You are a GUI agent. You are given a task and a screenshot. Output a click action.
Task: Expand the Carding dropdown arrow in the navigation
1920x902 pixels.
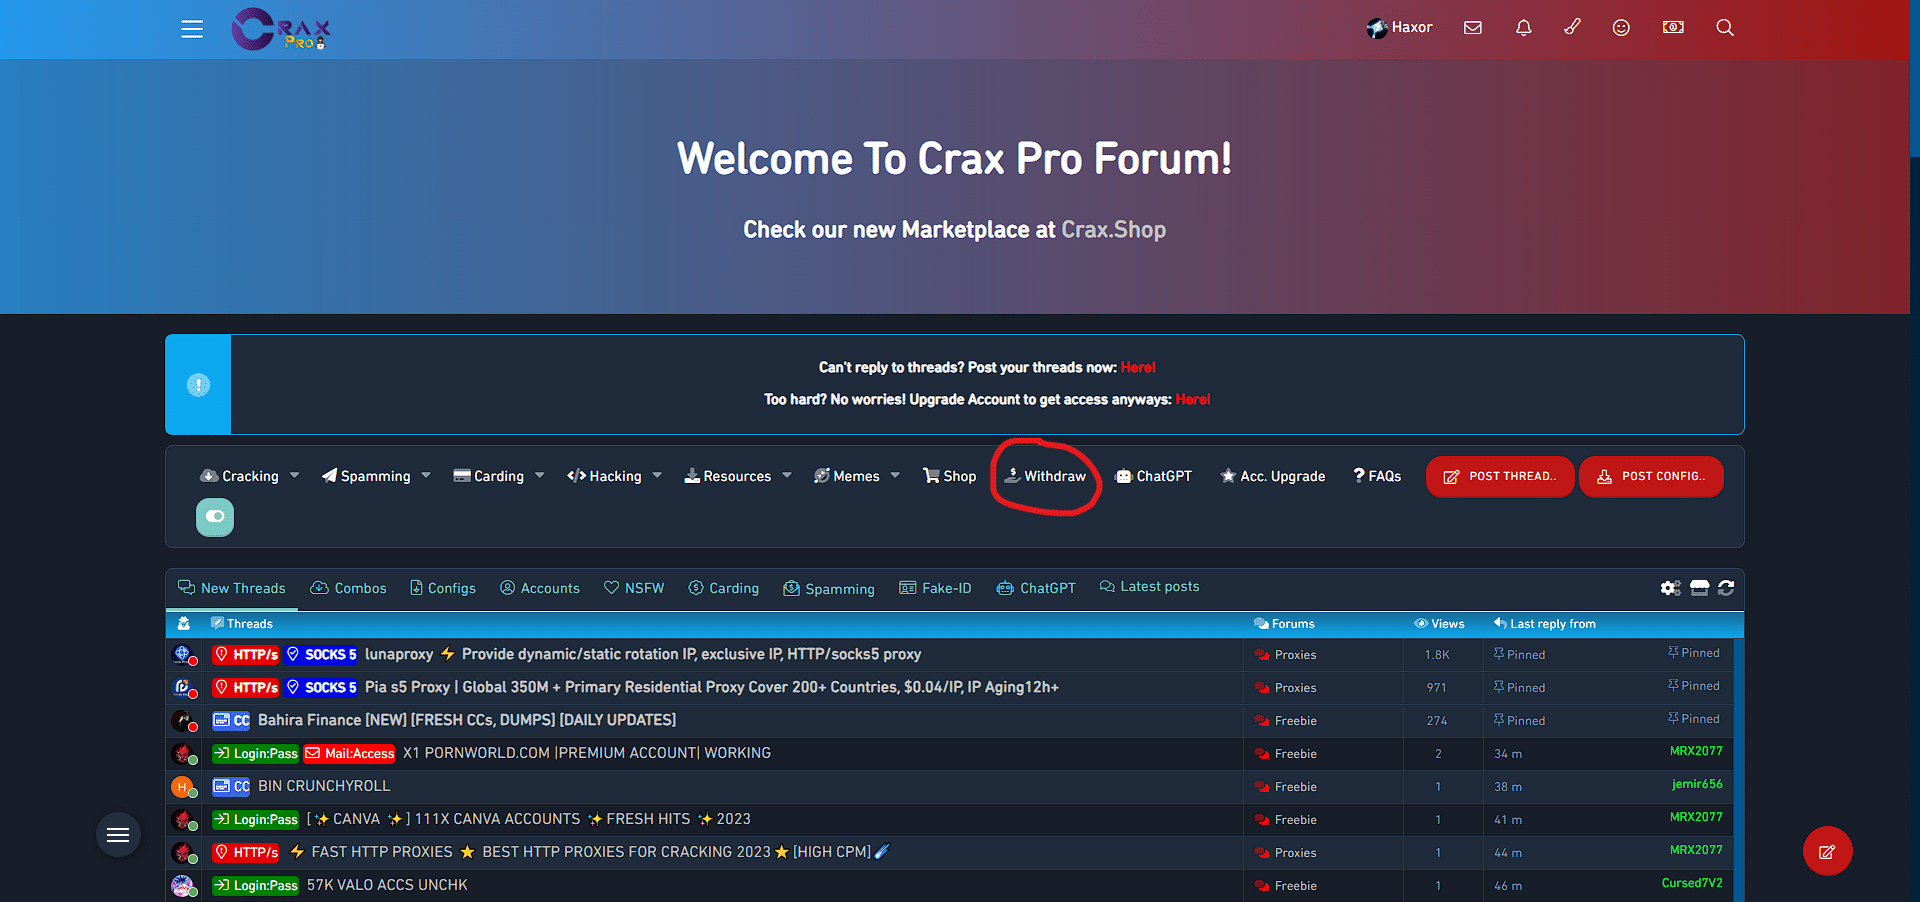[x=540, y=476]
